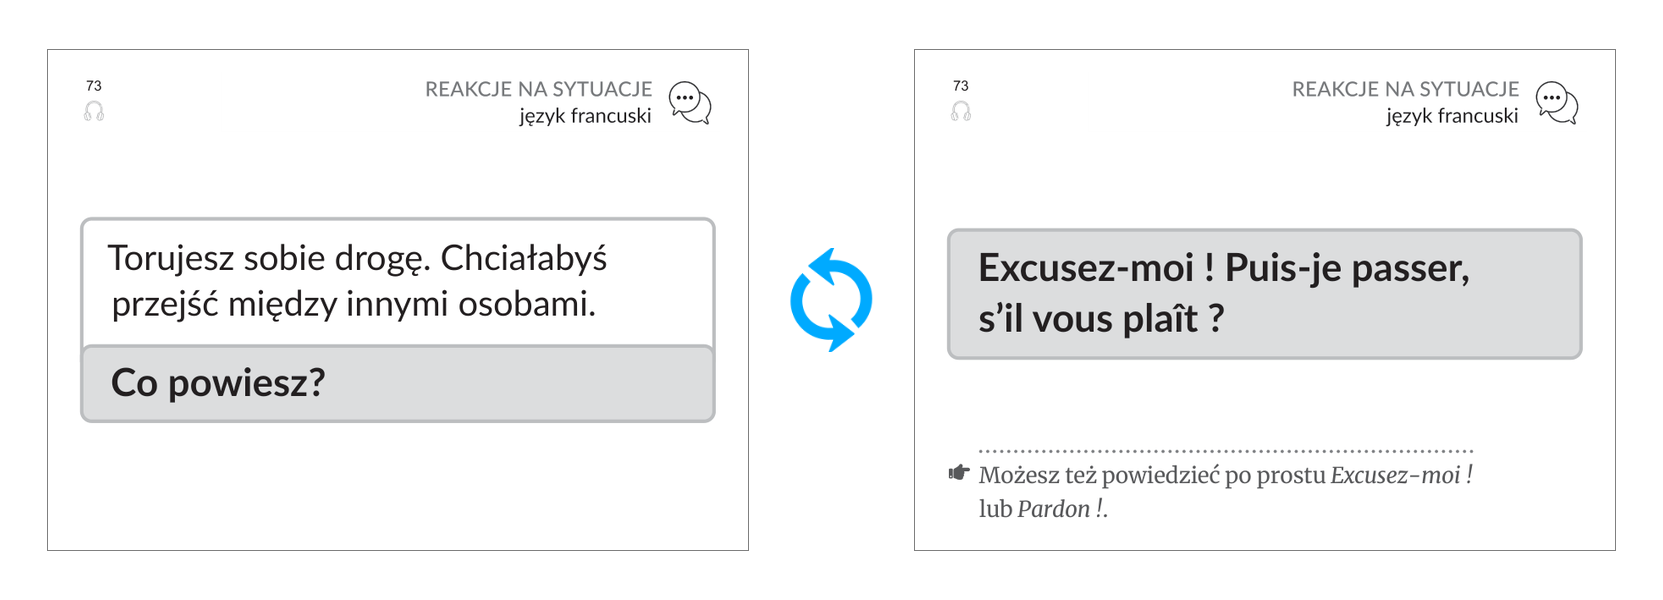Select the number 73 on the right card
Viewport: 1663px width, 600px height.
(961, 86)
